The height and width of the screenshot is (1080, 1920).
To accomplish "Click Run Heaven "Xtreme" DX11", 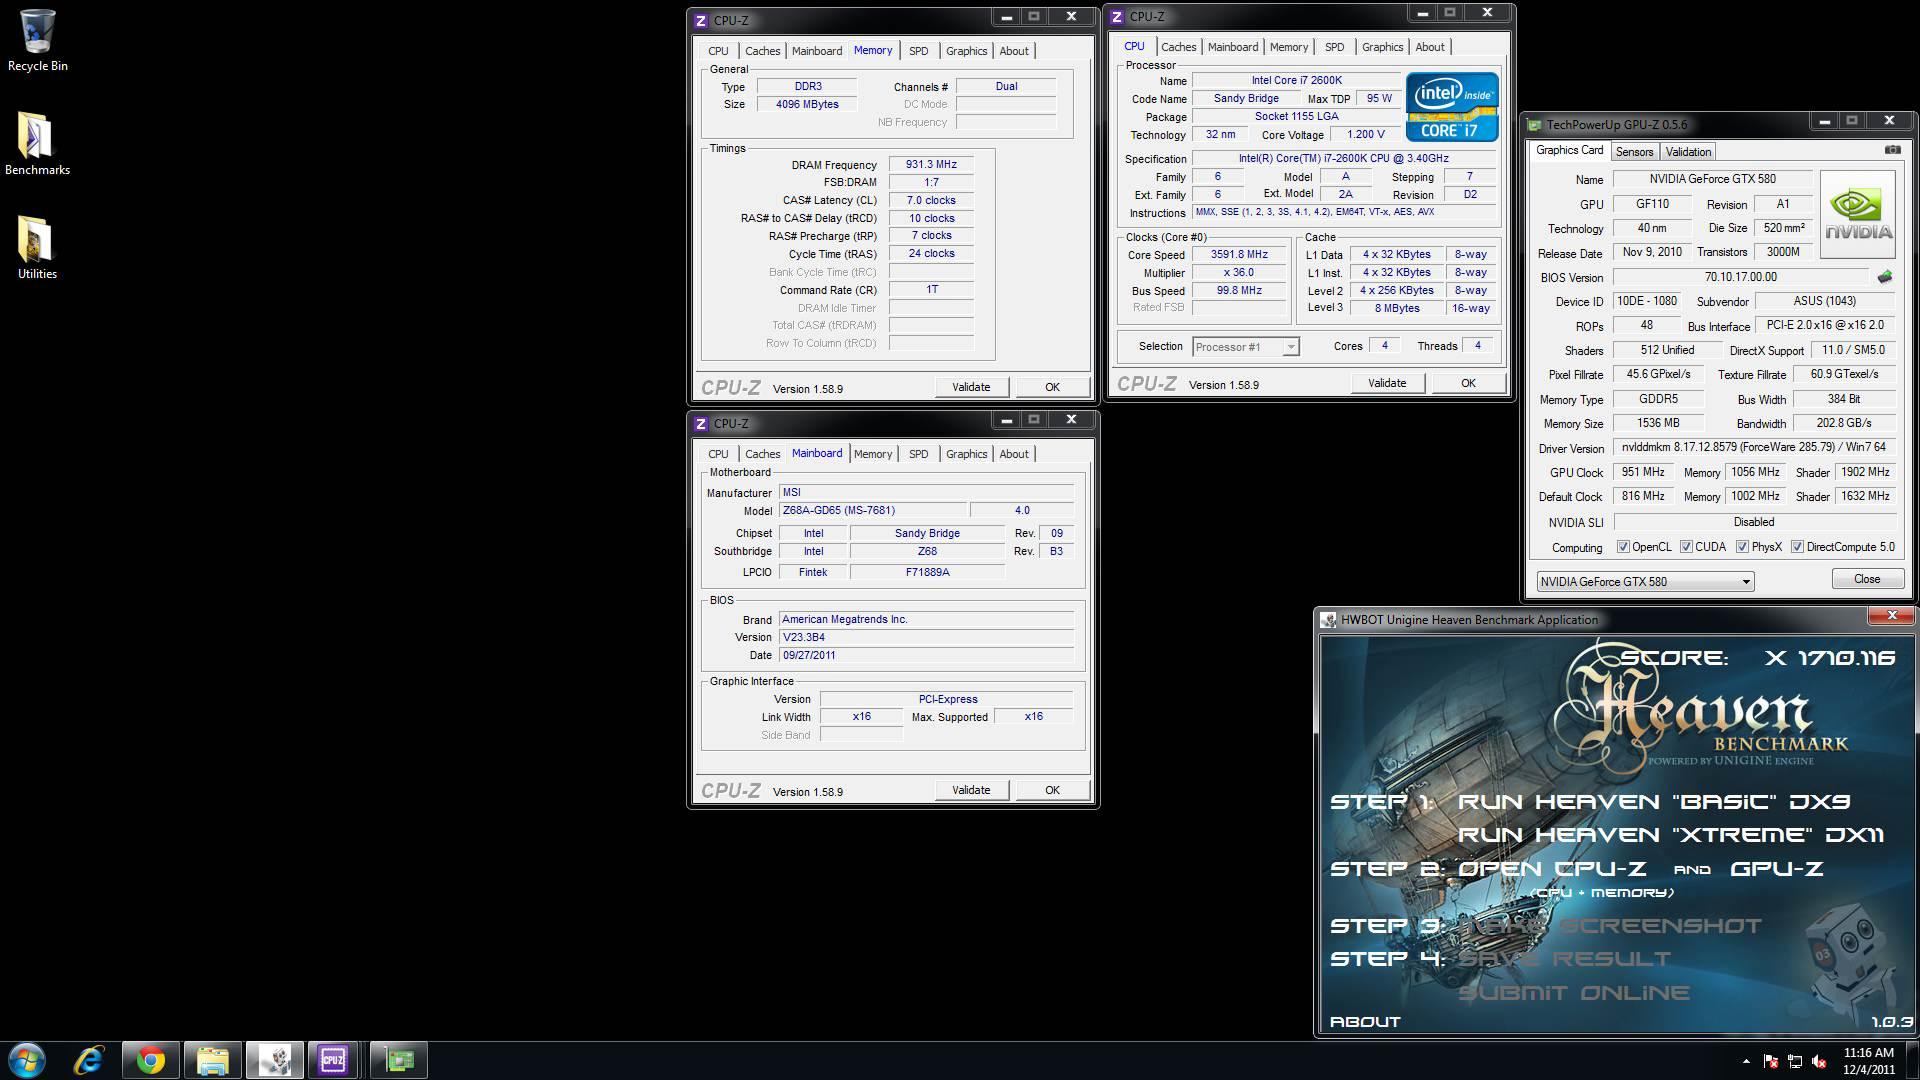I will tap(1671, 835).
